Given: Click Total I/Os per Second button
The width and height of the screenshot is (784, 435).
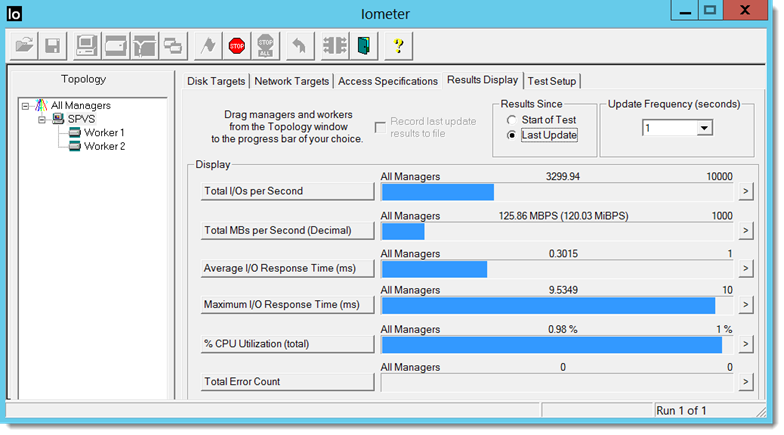Looking at the screenshot, I should click(288, 191).
